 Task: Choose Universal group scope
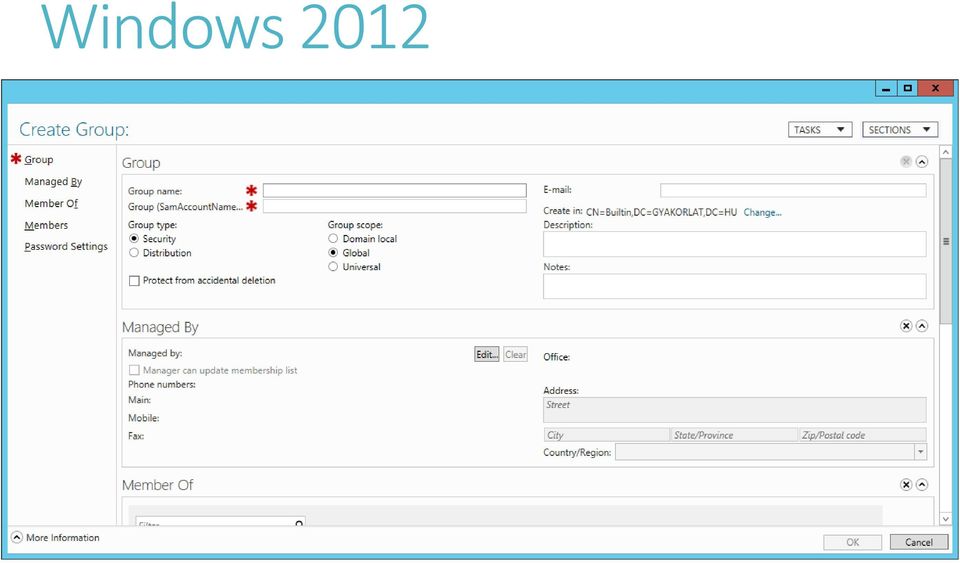point(333,267)
